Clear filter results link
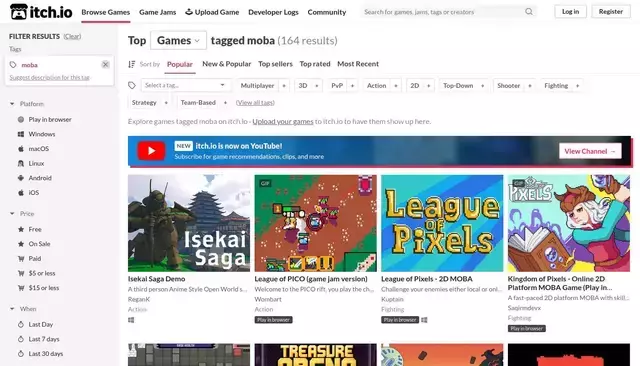Image resolution: width=640 pixels, height=366 pixels. (x=72, y=36)
